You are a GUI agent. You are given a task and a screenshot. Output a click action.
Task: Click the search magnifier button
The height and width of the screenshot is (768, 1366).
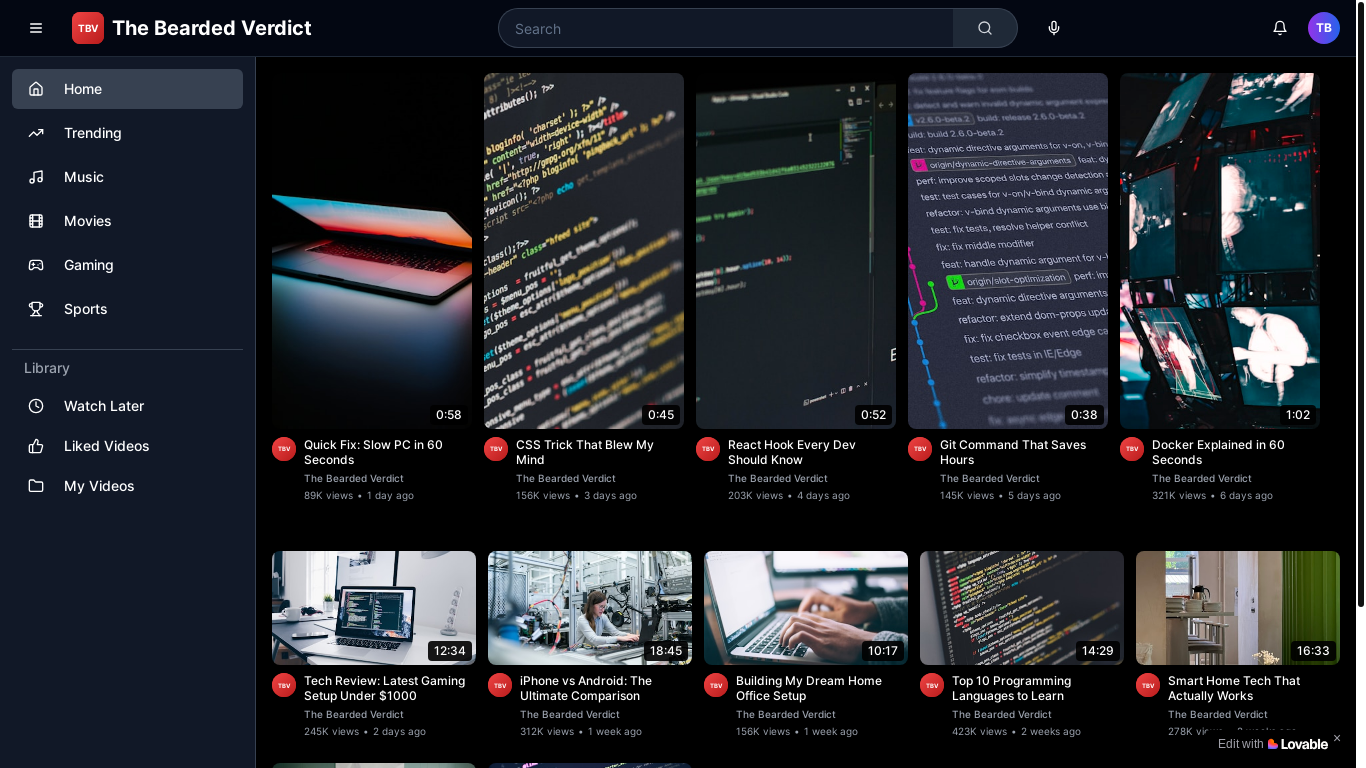point(985,28)
